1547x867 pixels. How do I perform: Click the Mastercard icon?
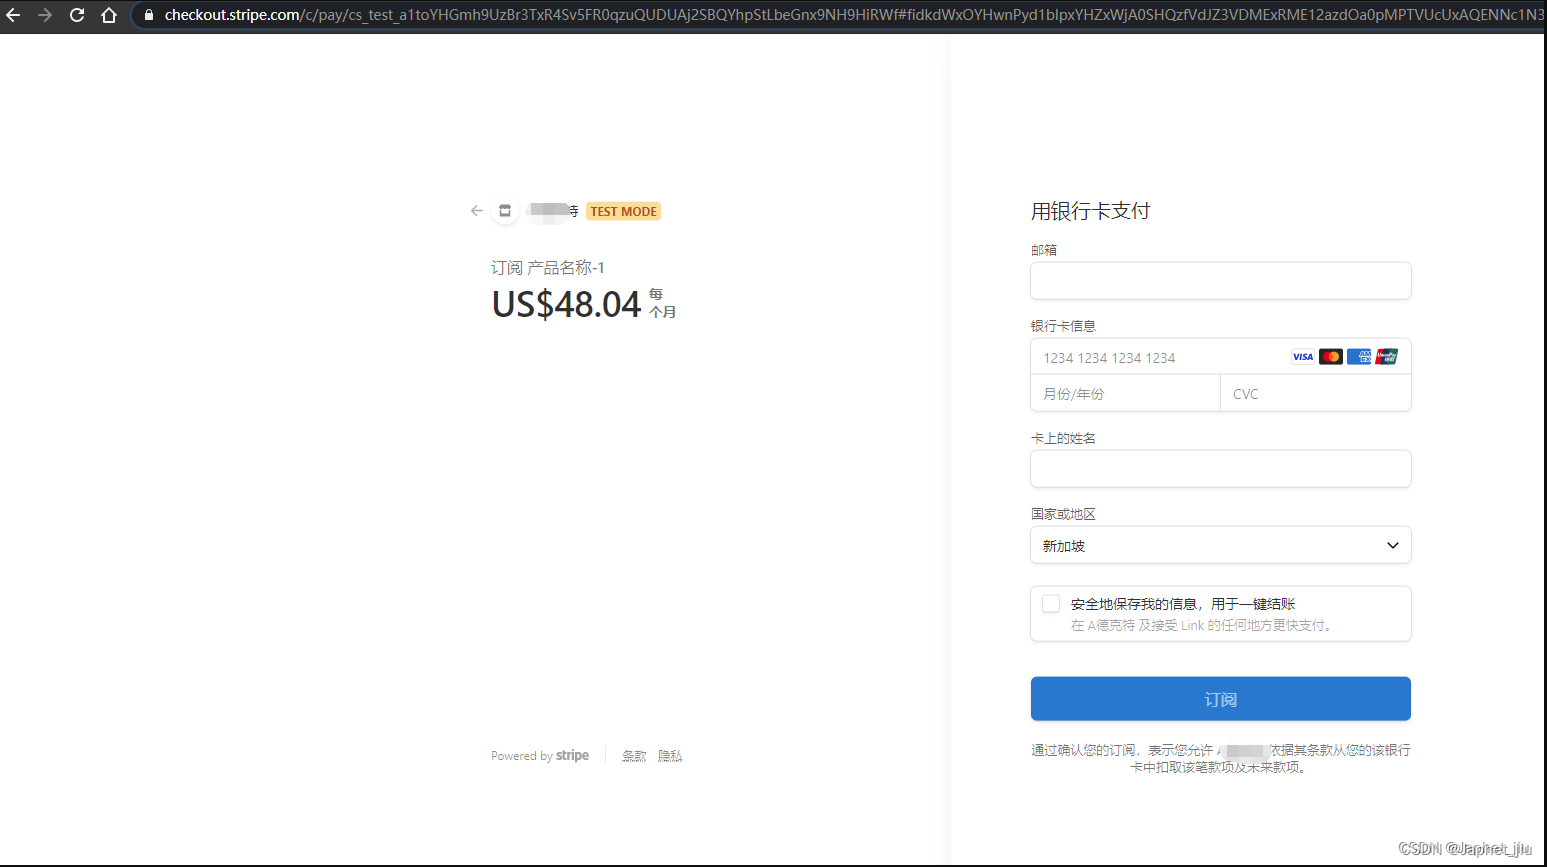(1331, 357)
